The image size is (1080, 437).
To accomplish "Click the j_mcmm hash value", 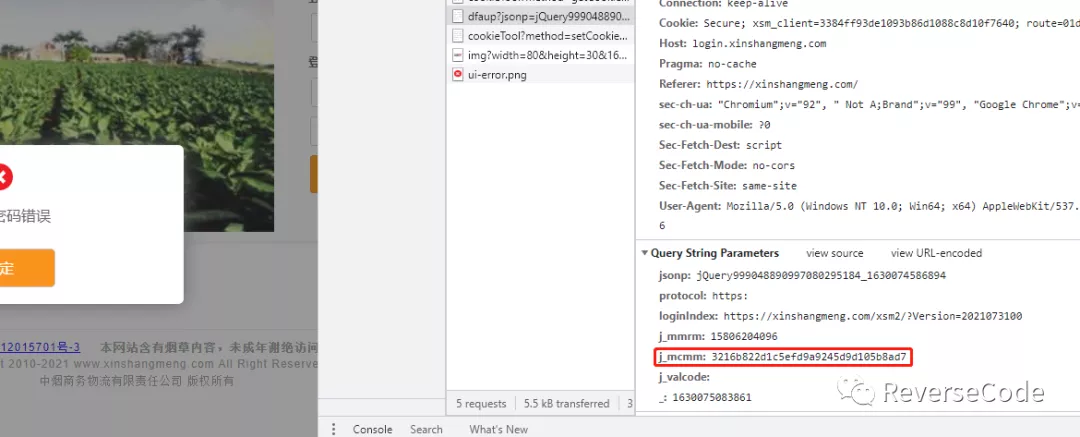I will click(x=808, y=356).
